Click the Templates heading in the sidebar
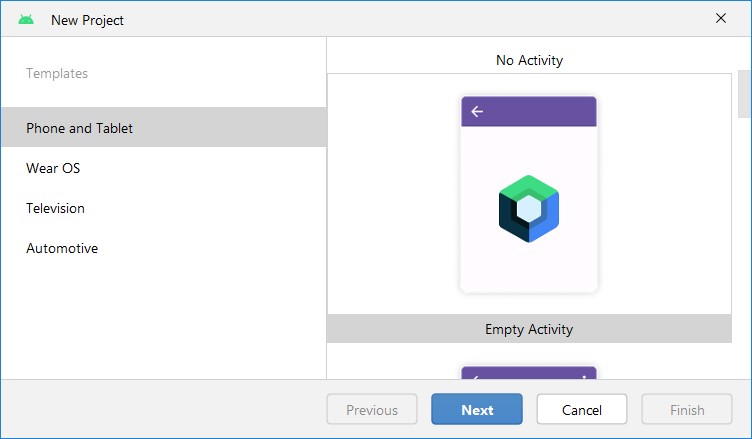 [57, 73]
